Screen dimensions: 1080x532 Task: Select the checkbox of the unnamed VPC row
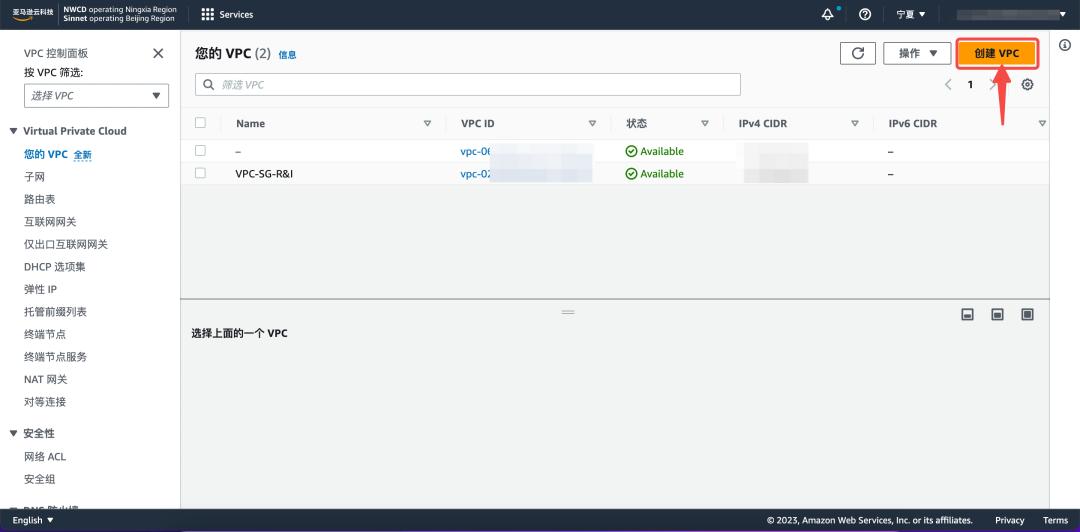pos(200,151)
